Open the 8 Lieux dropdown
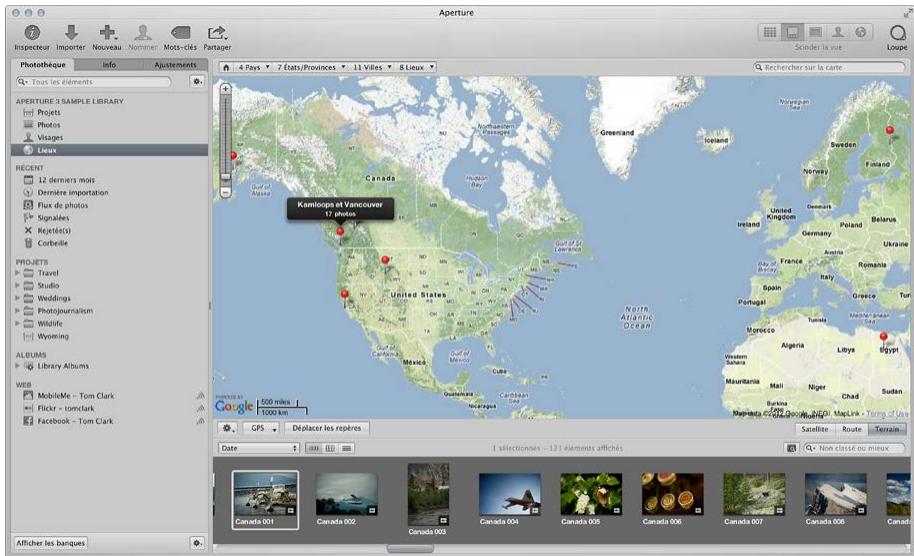Viewport: 914px width, 556px height. 416,67
